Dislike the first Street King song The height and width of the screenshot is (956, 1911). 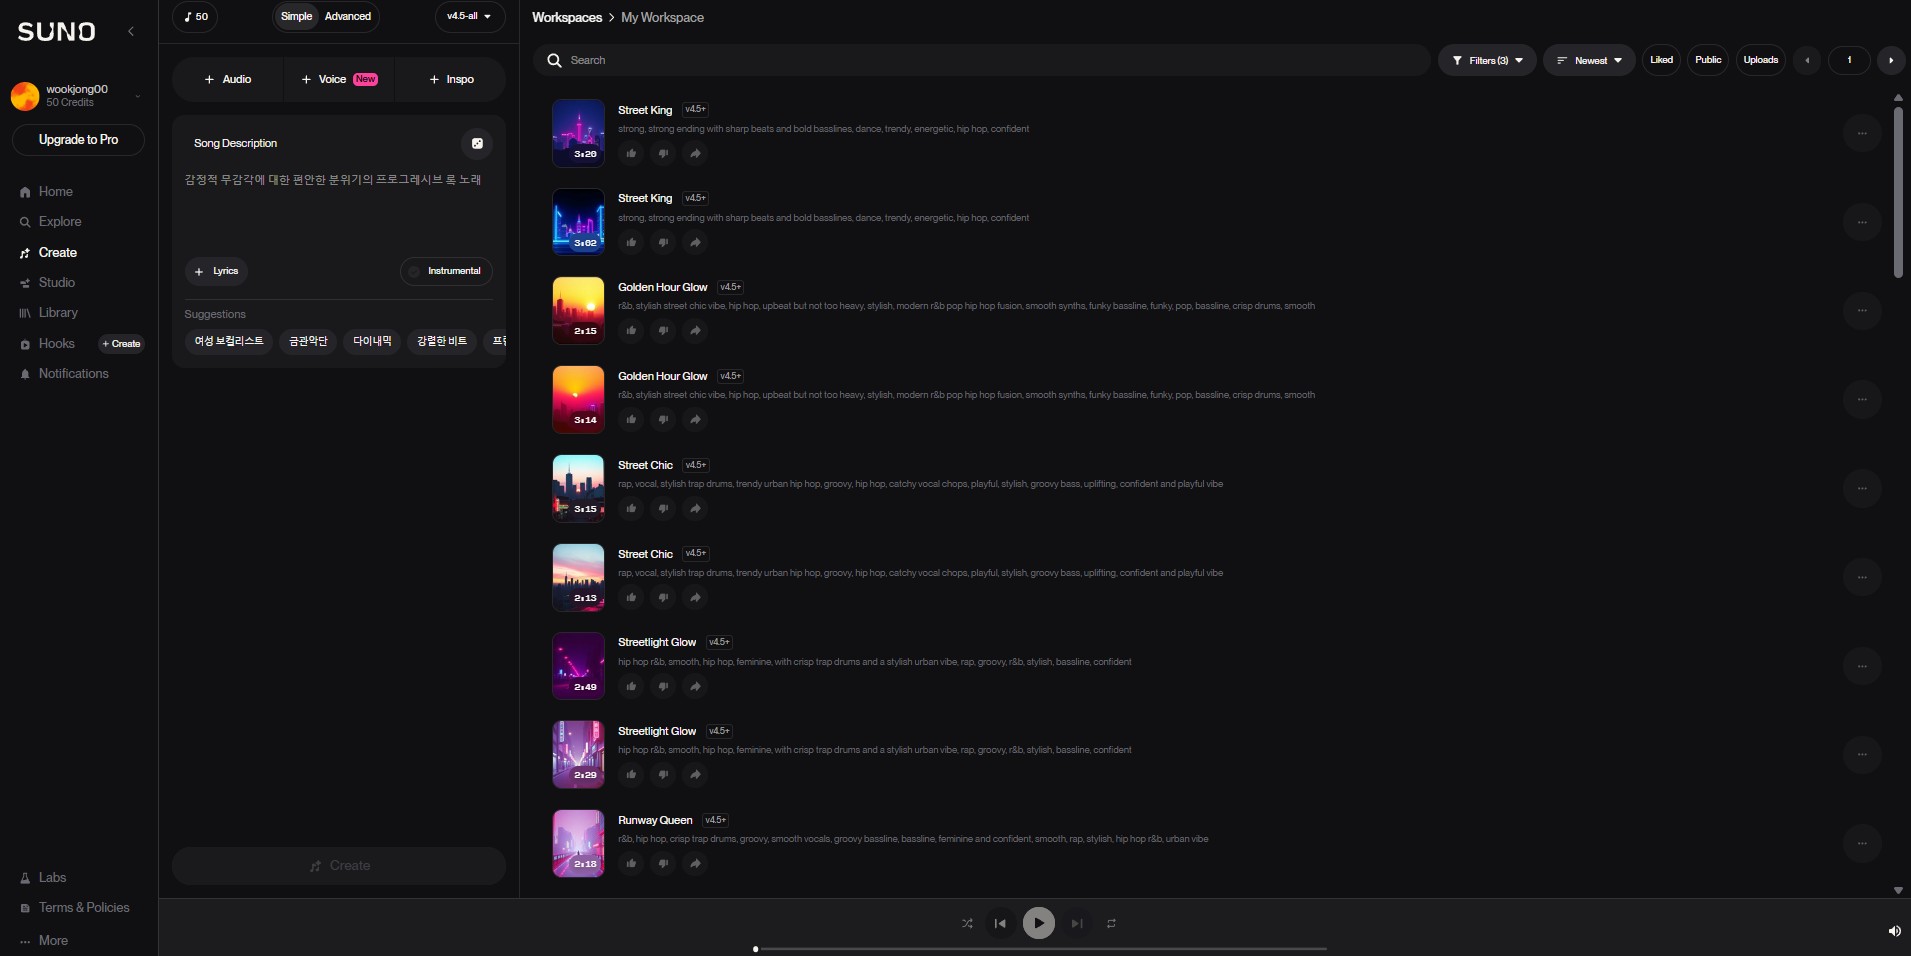[663, 153]
